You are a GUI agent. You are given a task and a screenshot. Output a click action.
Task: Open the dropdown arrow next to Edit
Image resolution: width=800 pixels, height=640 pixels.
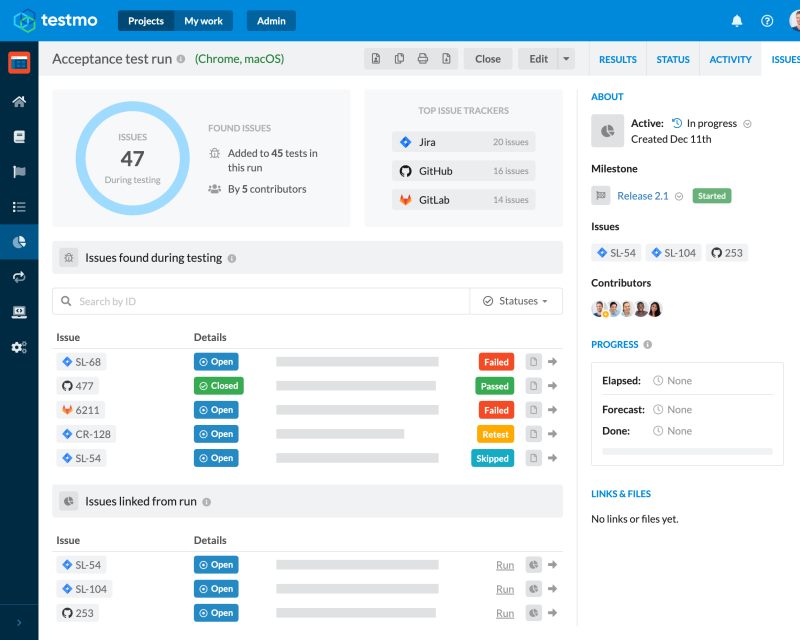click(567, 59)
